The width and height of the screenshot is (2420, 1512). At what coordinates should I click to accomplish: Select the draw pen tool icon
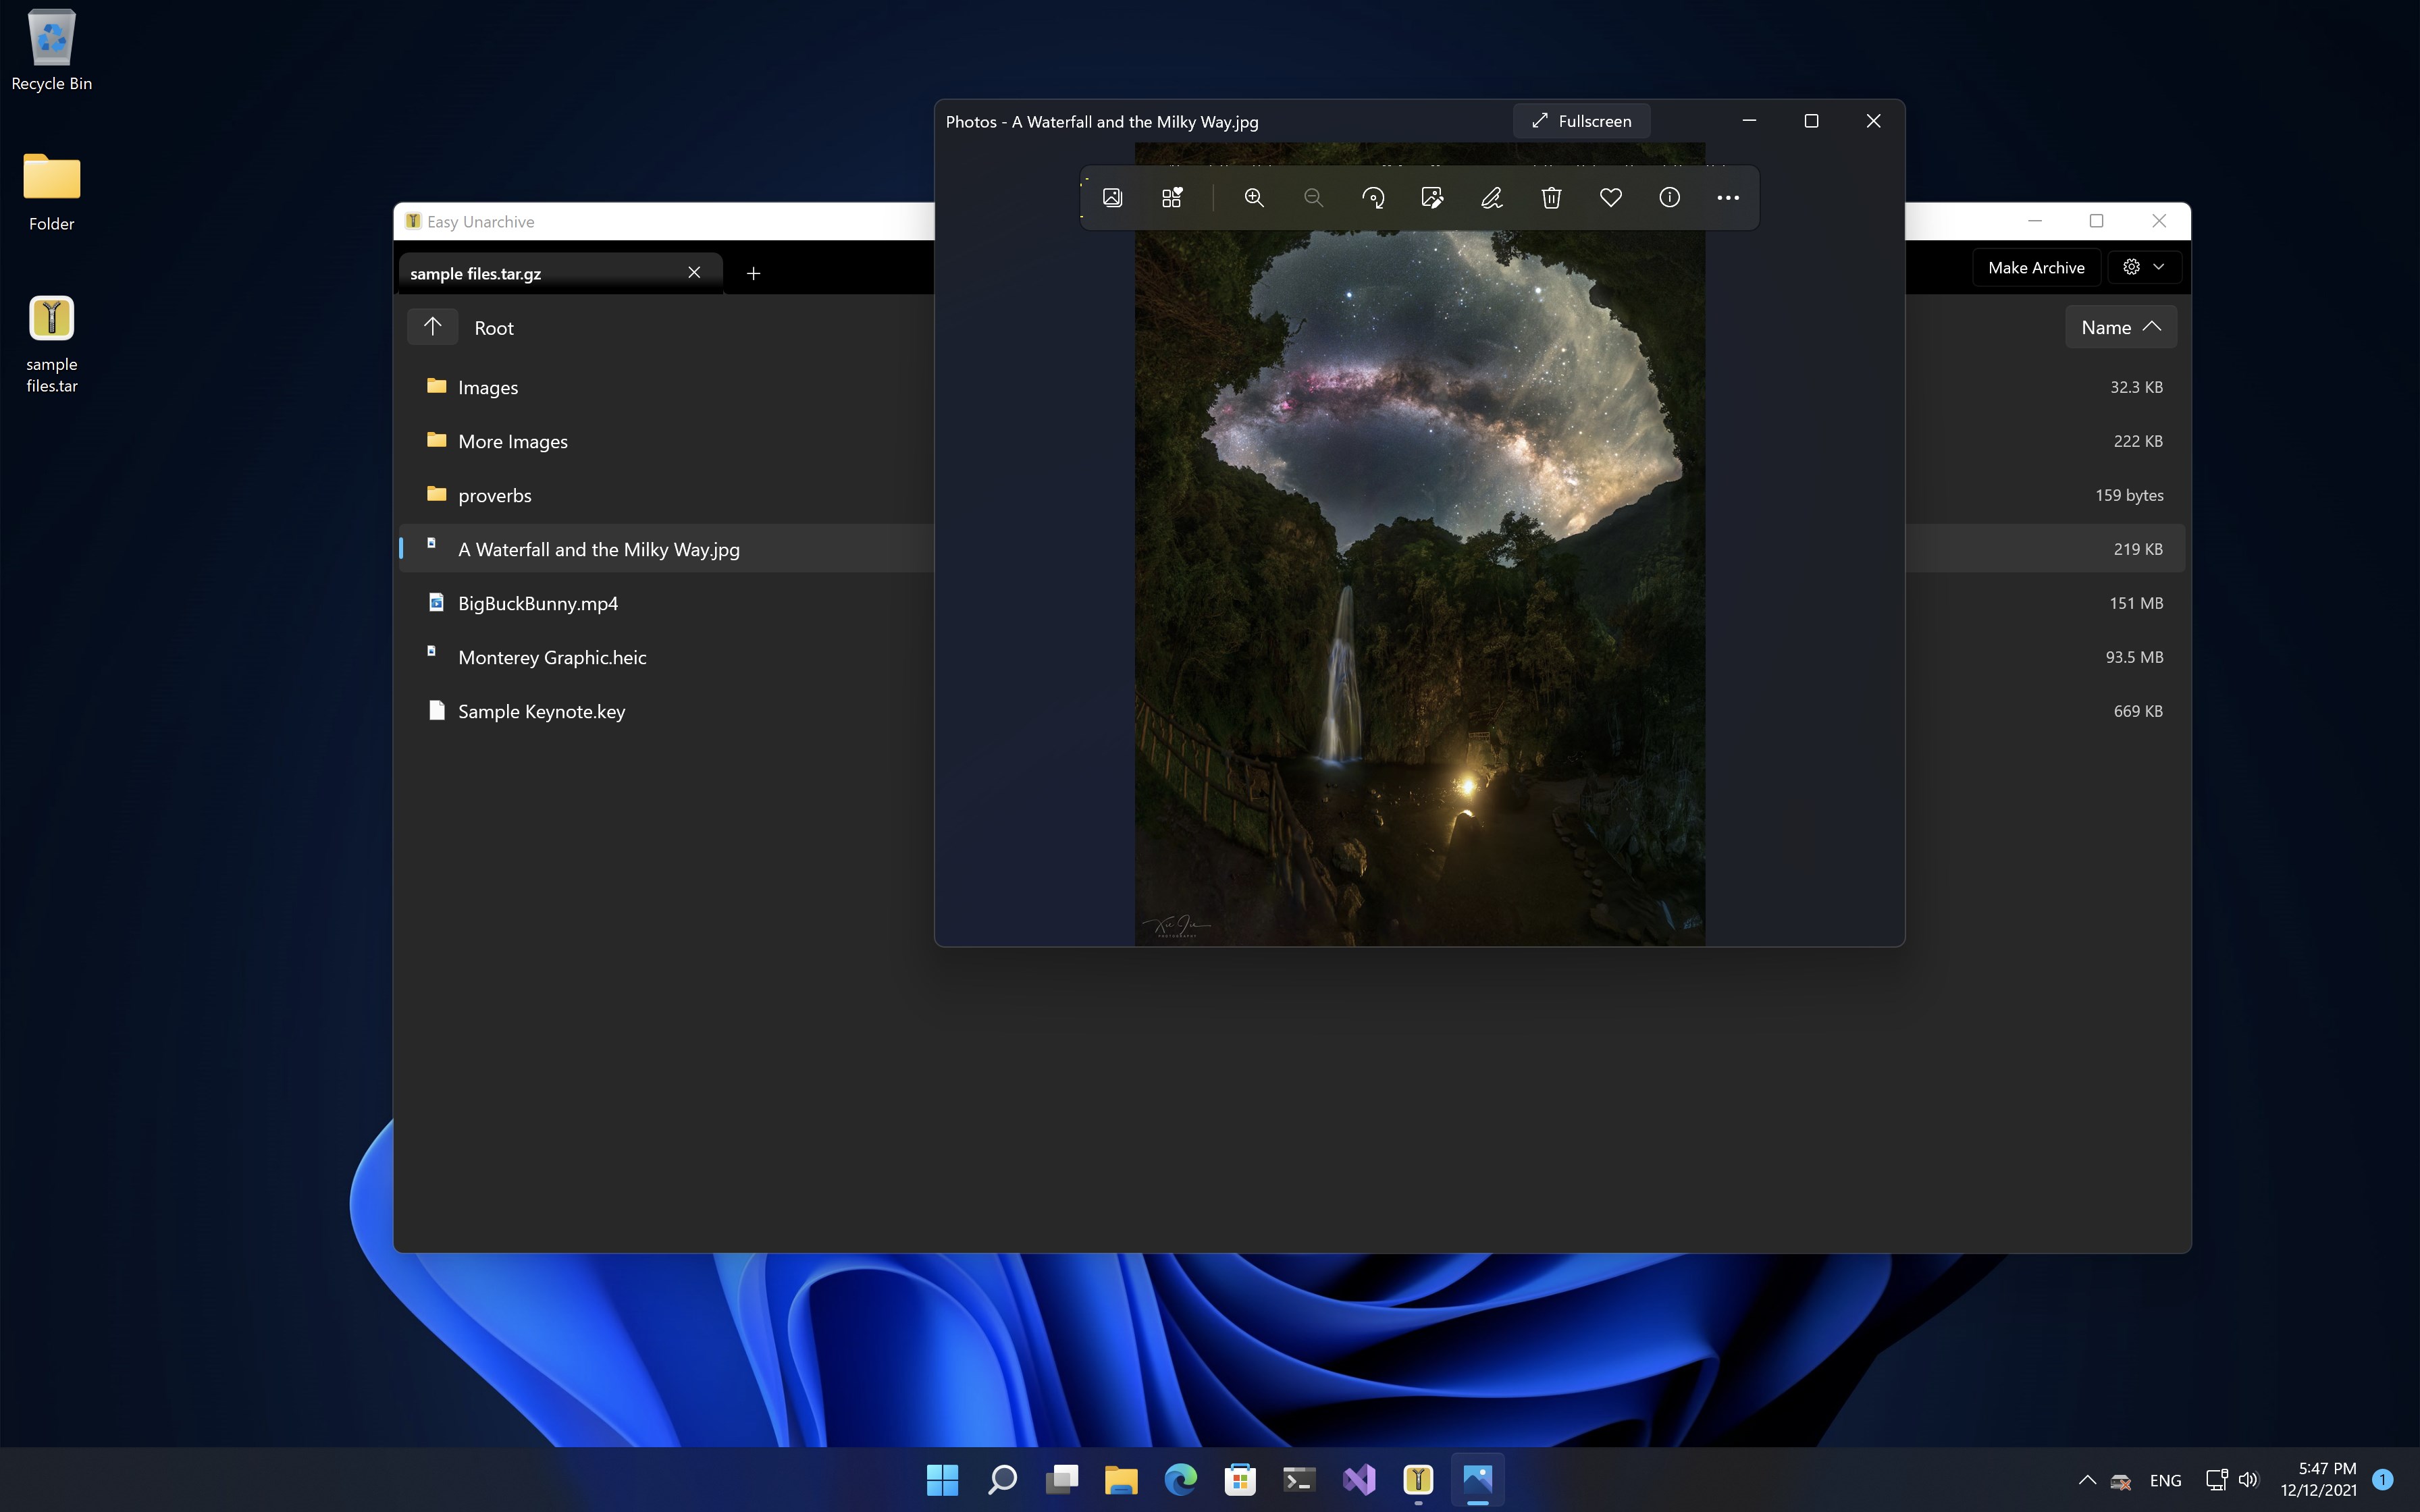(x=1491, y=198)
